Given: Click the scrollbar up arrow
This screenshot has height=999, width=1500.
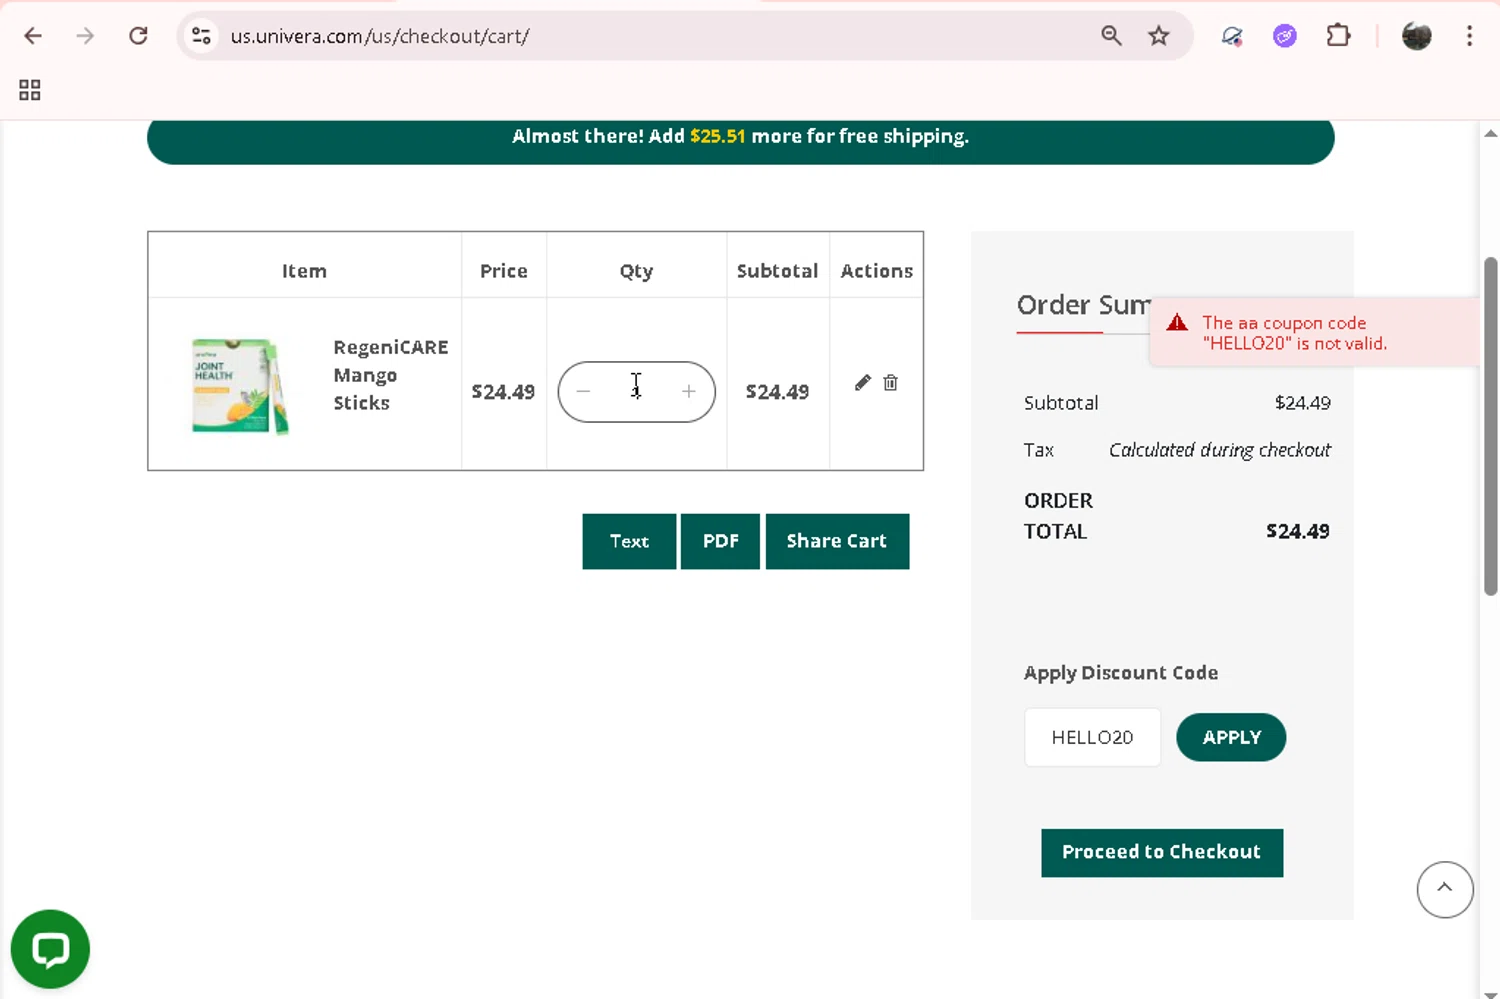Looking at the screenshot, I should tap(1491, 133).
